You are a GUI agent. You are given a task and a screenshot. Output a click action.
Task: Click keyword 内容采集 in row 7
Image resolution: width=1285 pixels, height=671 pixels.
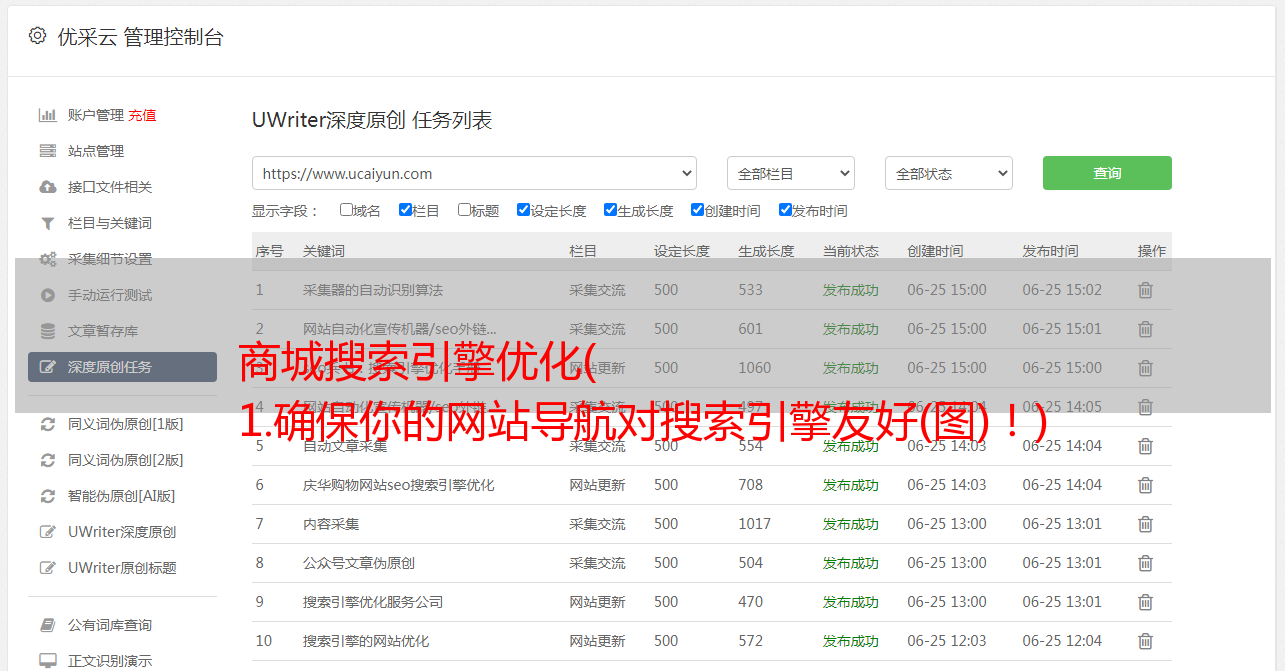pos(331,524)
